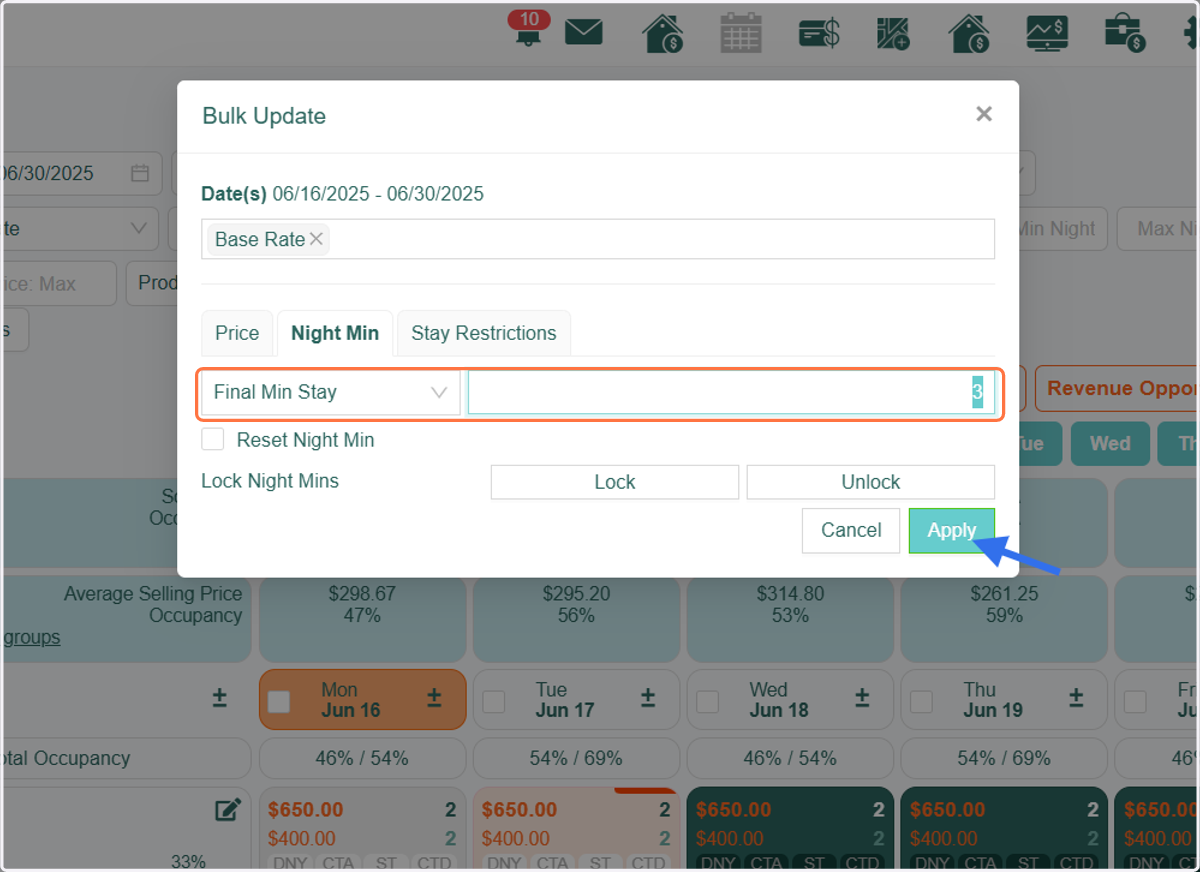Check the Wed Jun 18 checkbox
The image size is (1200, 872).
point(707,702)
